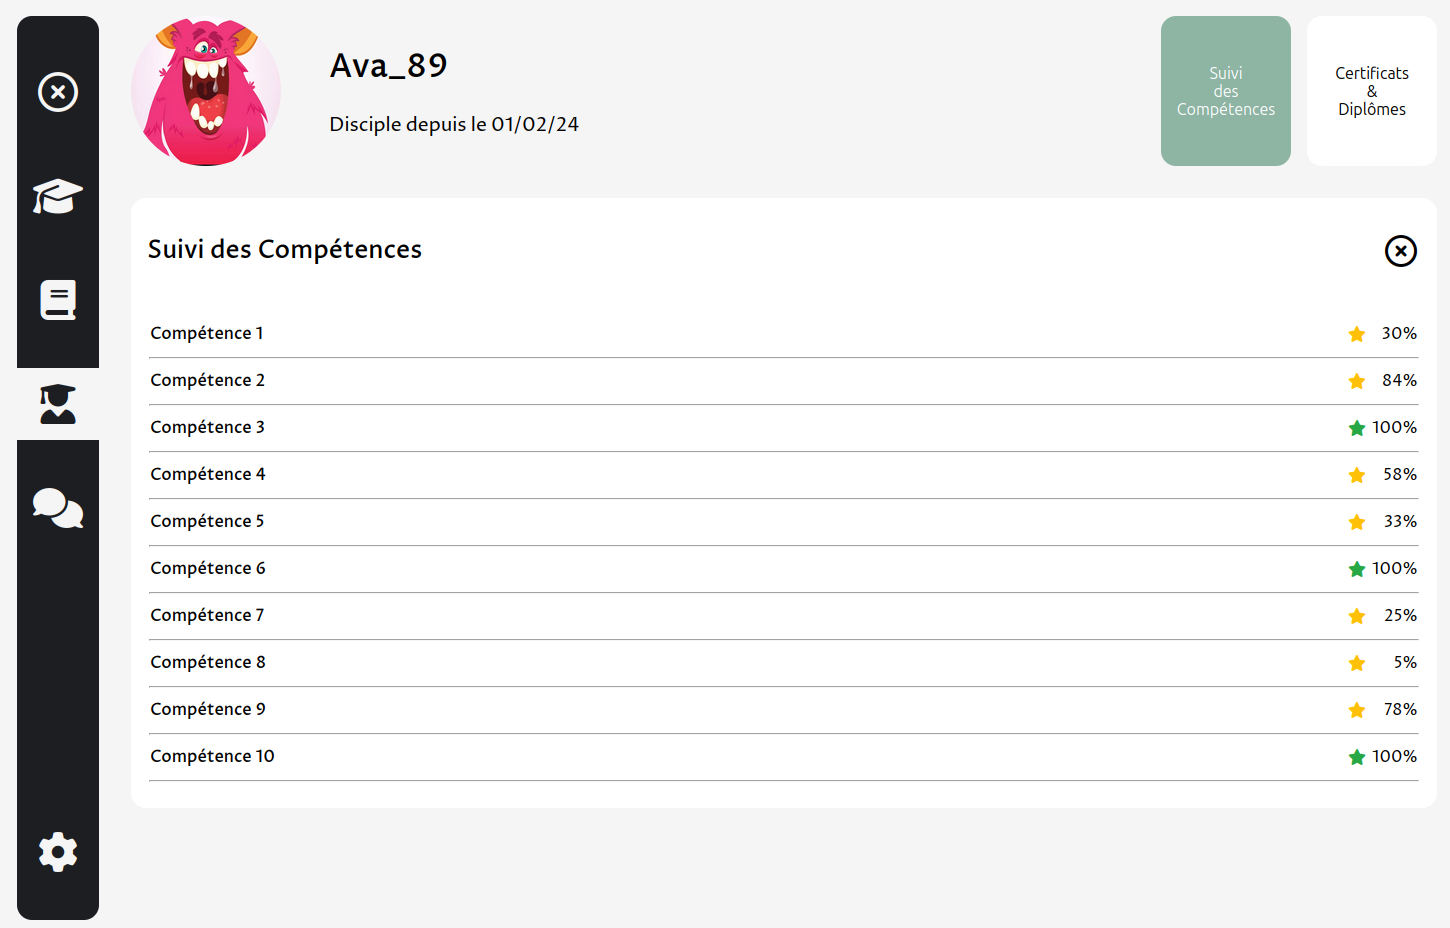Open the Compétence 6 entry
Image resolution: width=1450 pixels, height=928 pixels.
click(208, 568)
